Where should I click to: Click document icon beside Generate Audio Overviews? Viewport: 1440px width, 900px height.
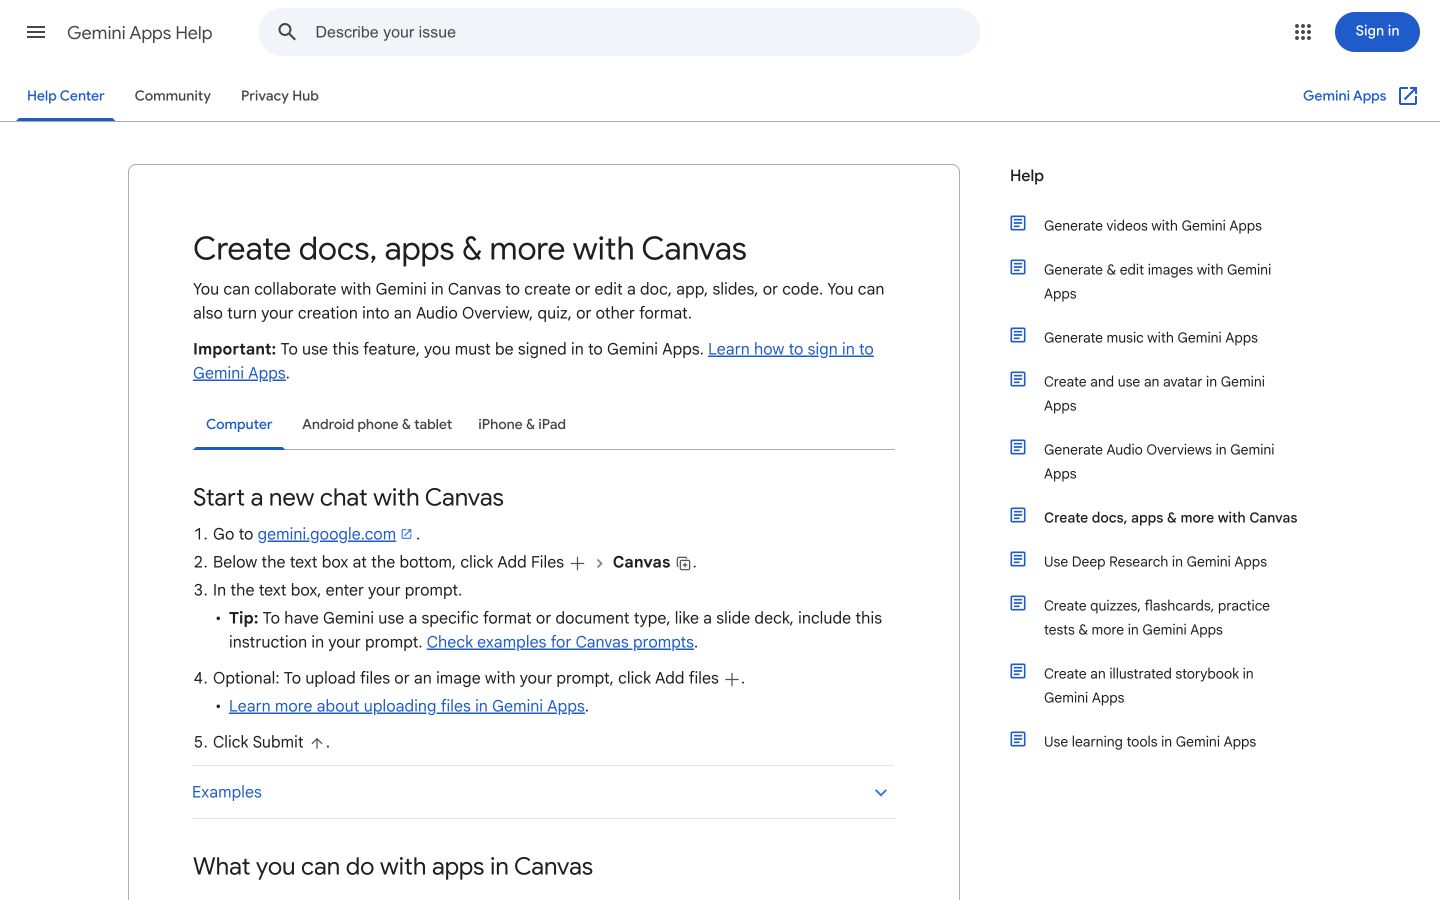pyautogui.click(x=1018, y=448)
